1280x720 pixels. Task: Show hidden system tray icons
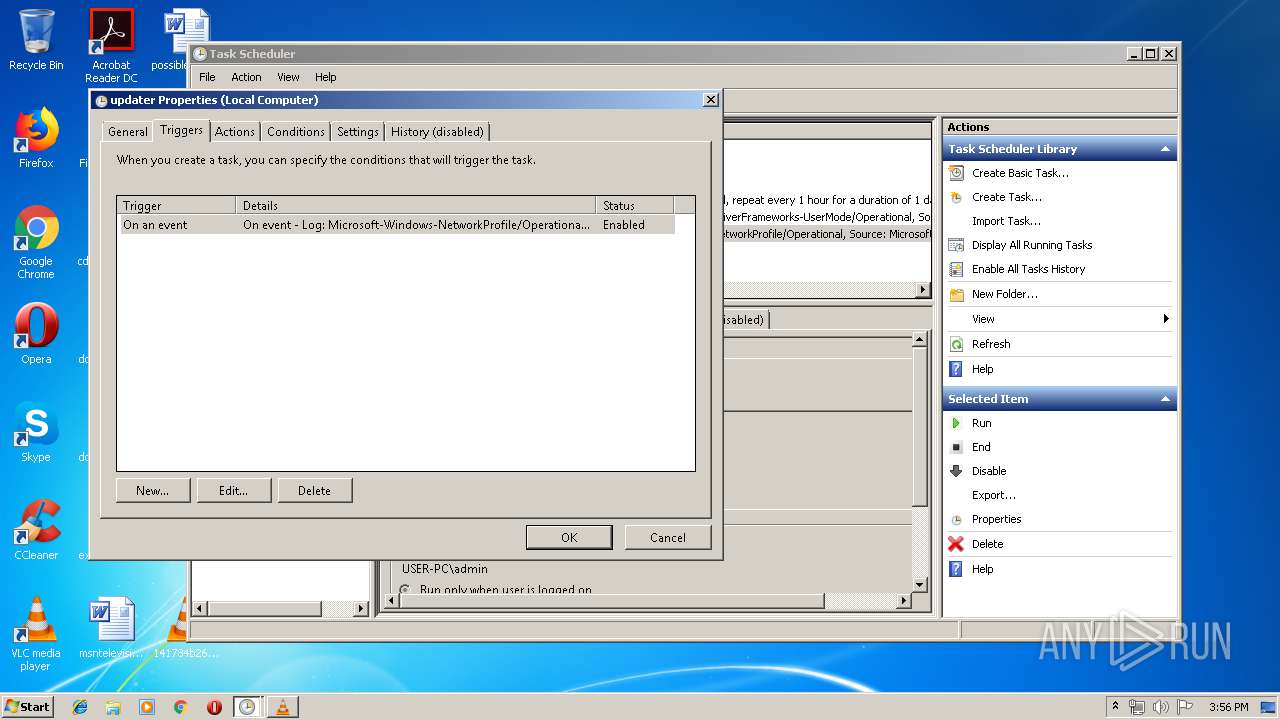tap(1115, 707)
